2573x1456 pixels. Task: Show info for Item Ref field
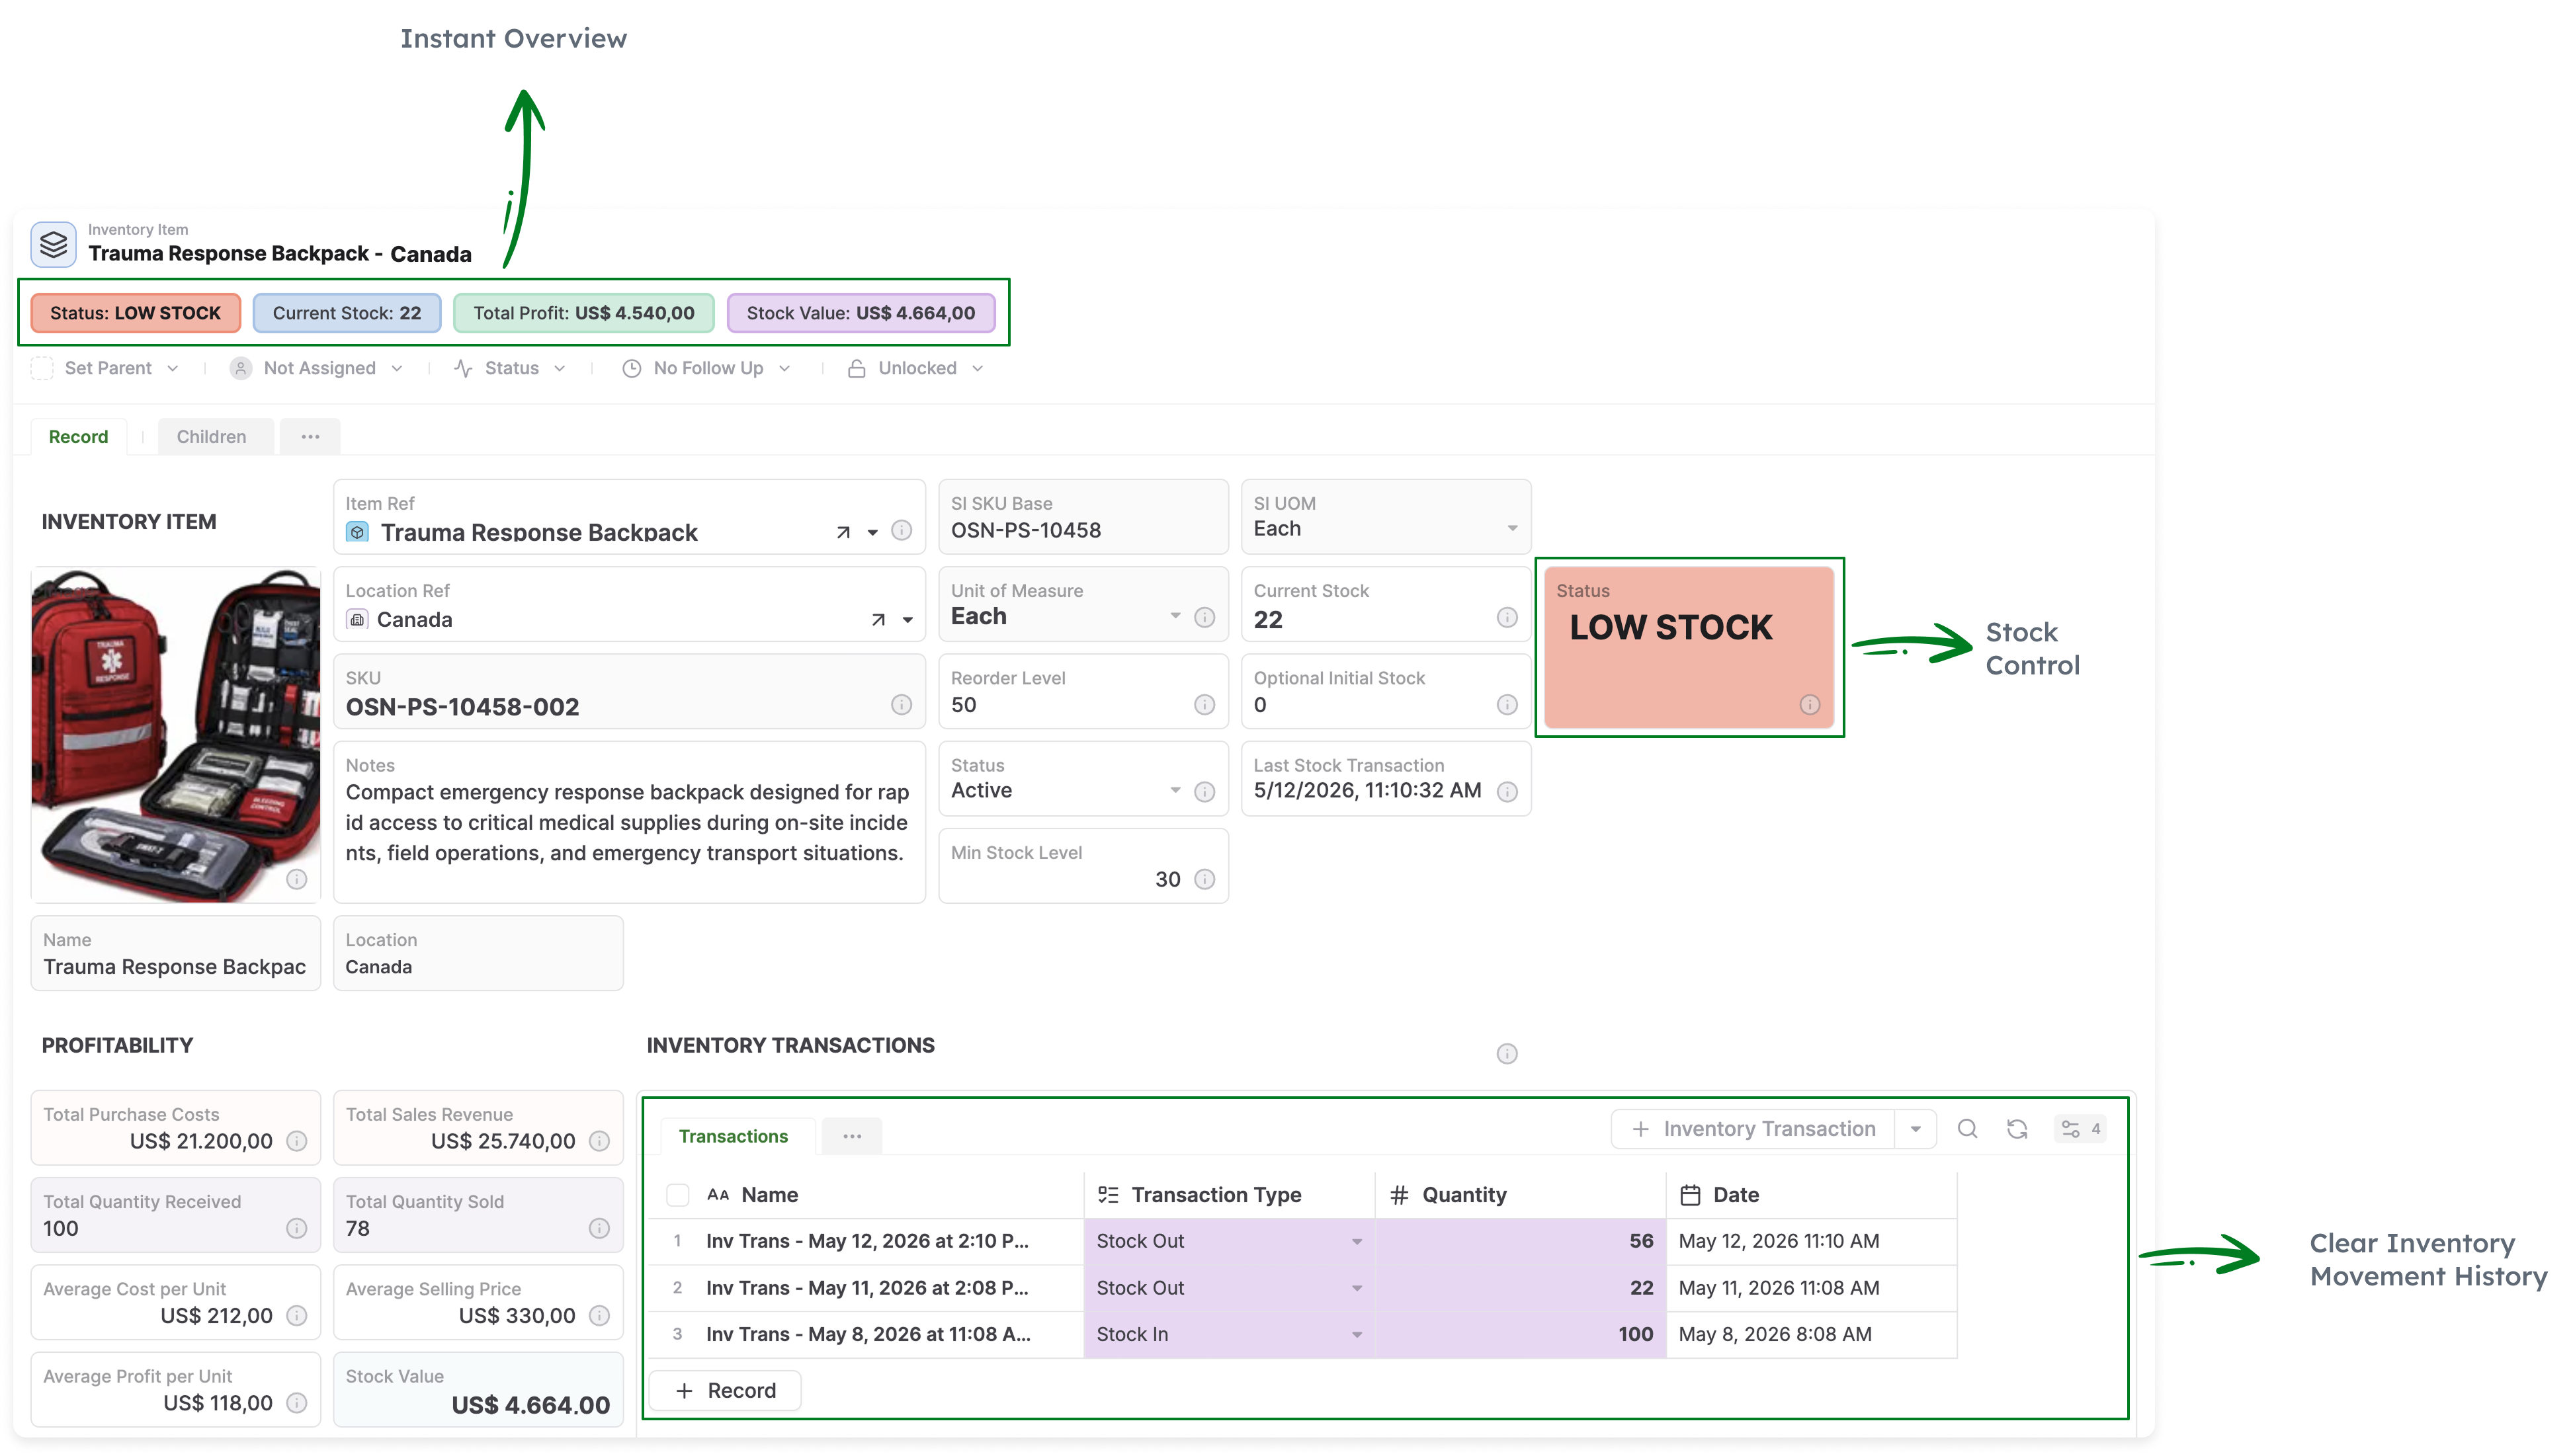[x=901, y=530]
